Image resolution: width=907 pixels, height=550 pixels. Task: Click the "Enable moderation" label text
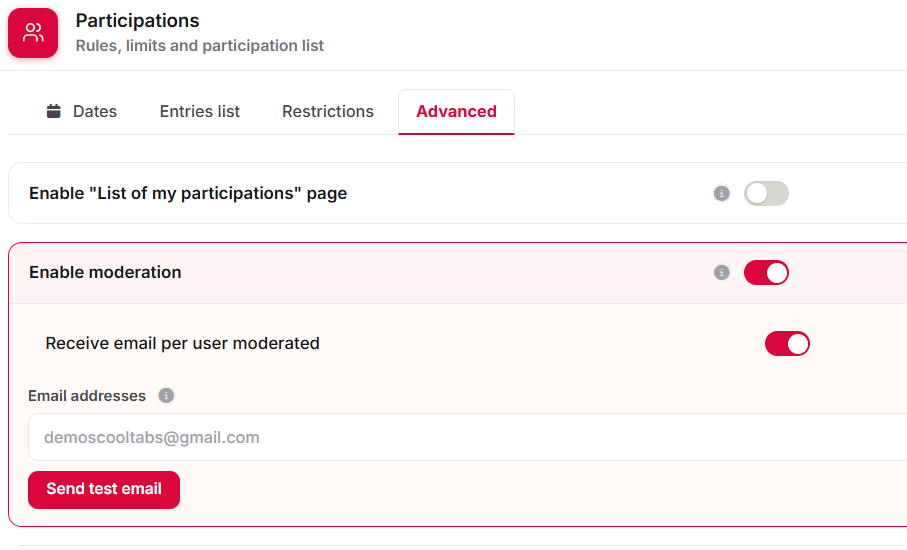click(105, 272)
